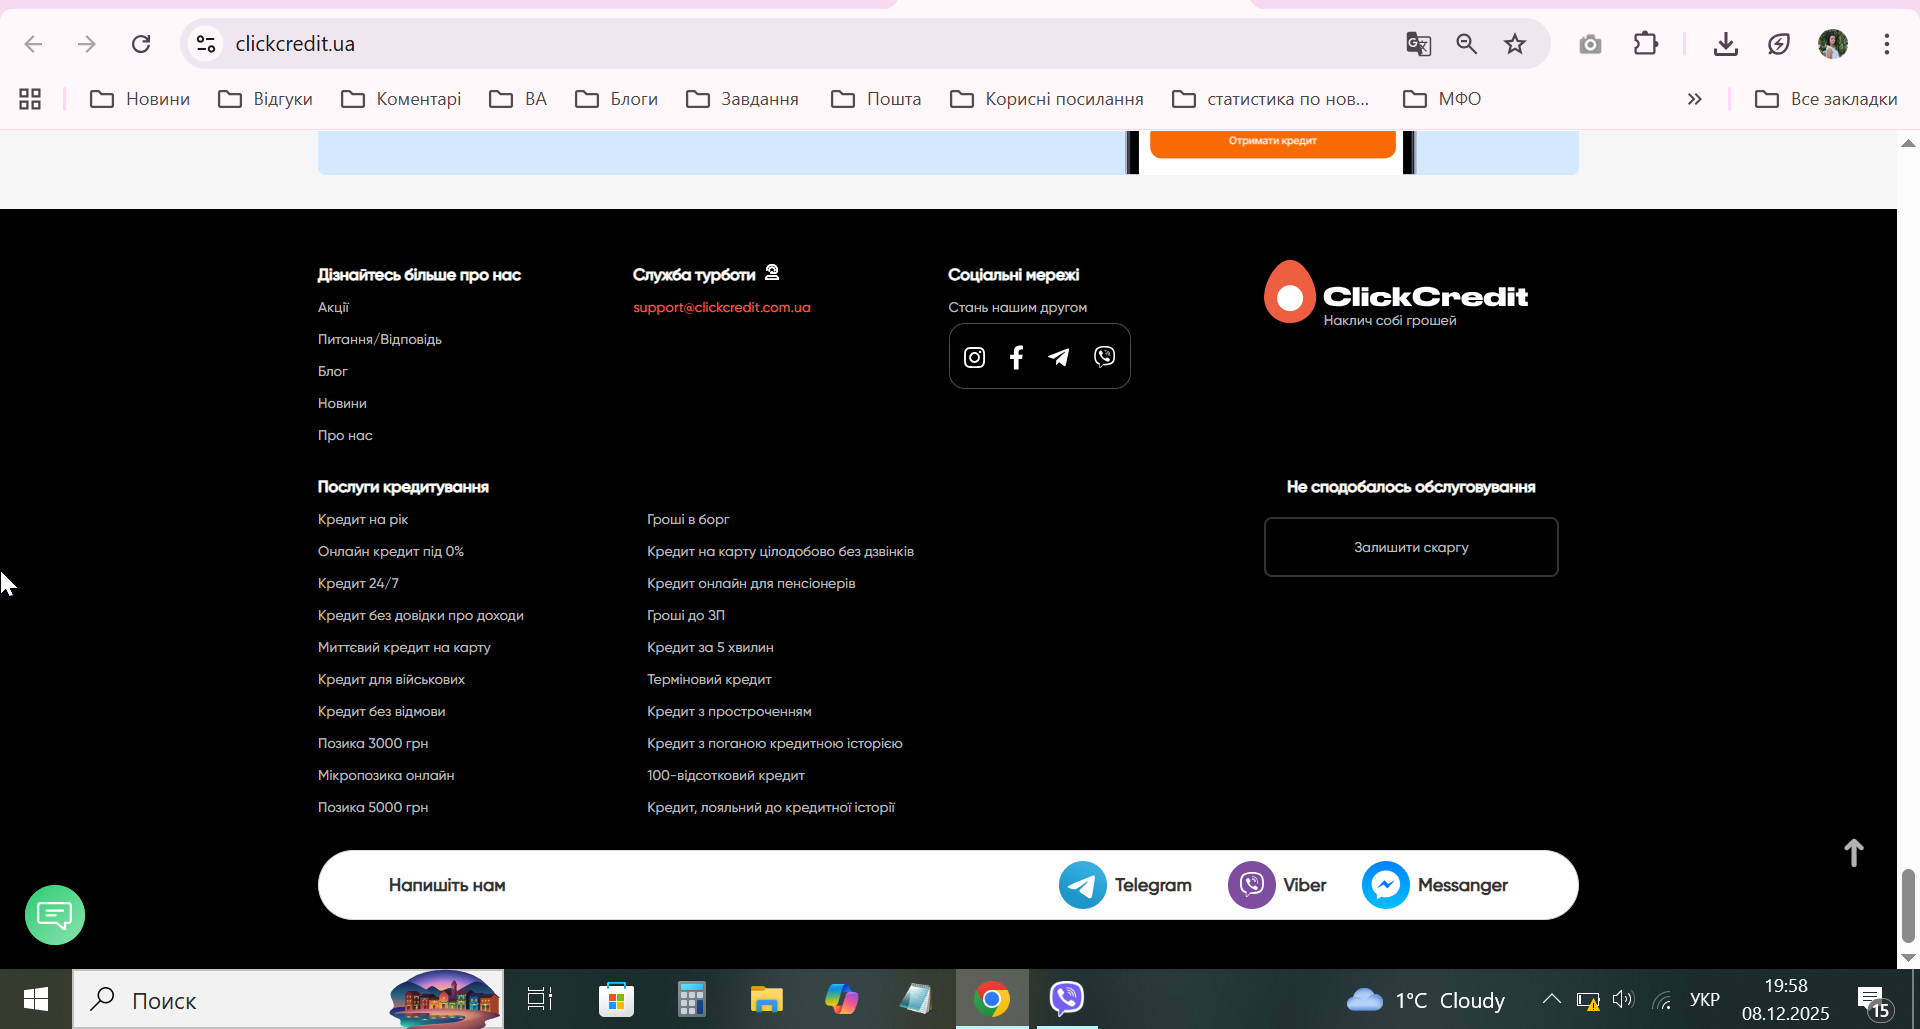Image resolution: width=1920 pixels, height=1029 pixels.
Task: Click the orange Отримати кредит button
Action: 1272,142
